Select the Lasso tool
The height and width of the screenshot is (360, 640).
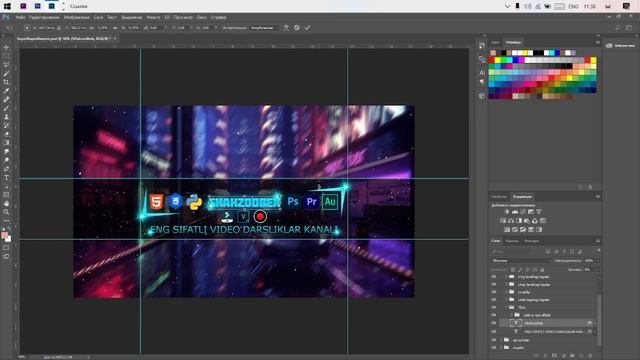6,64
